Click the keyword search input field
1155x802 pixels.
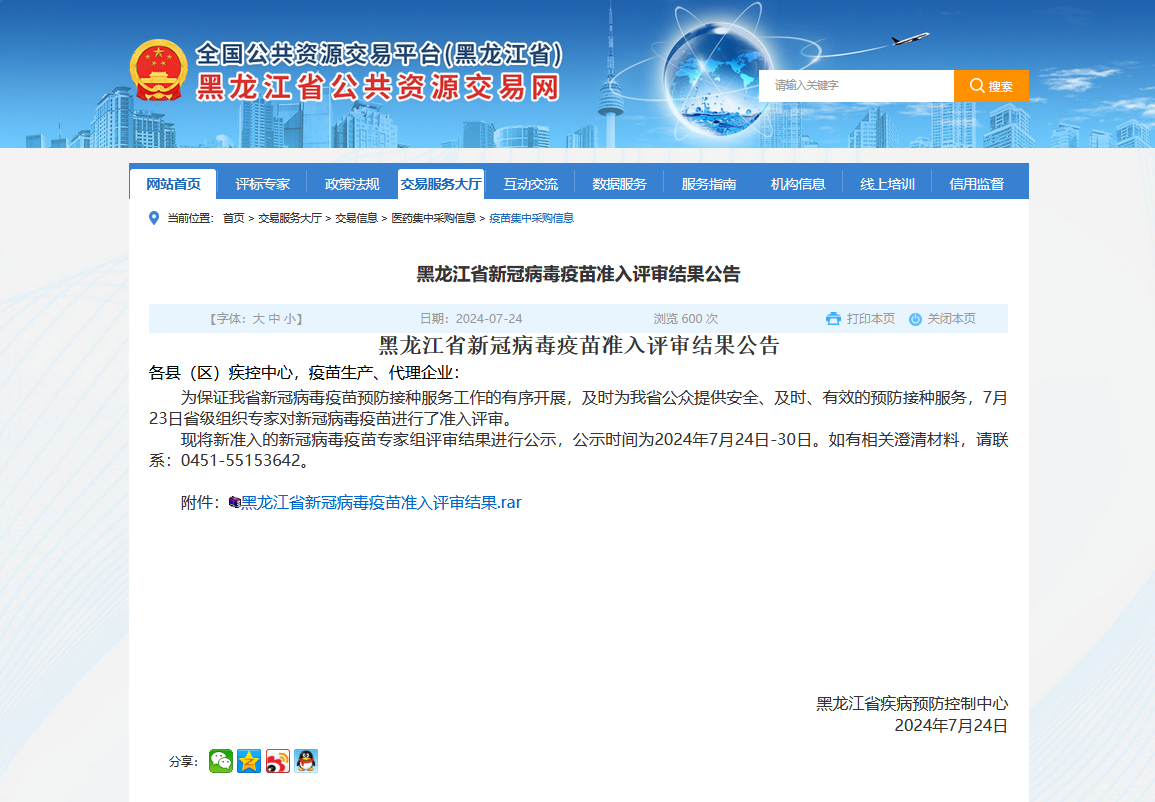(x=855, y=85)
